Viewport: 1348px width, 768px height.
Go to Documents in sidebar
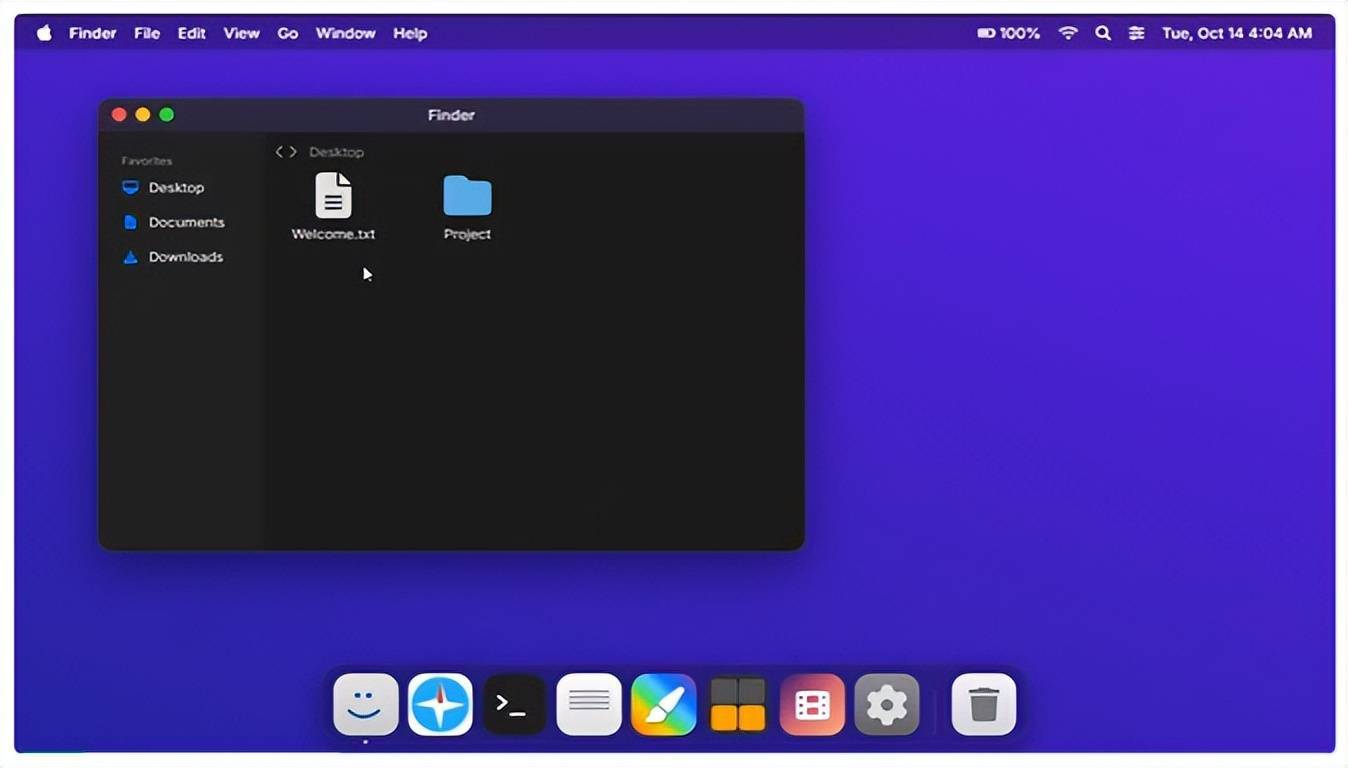(185, 222)
